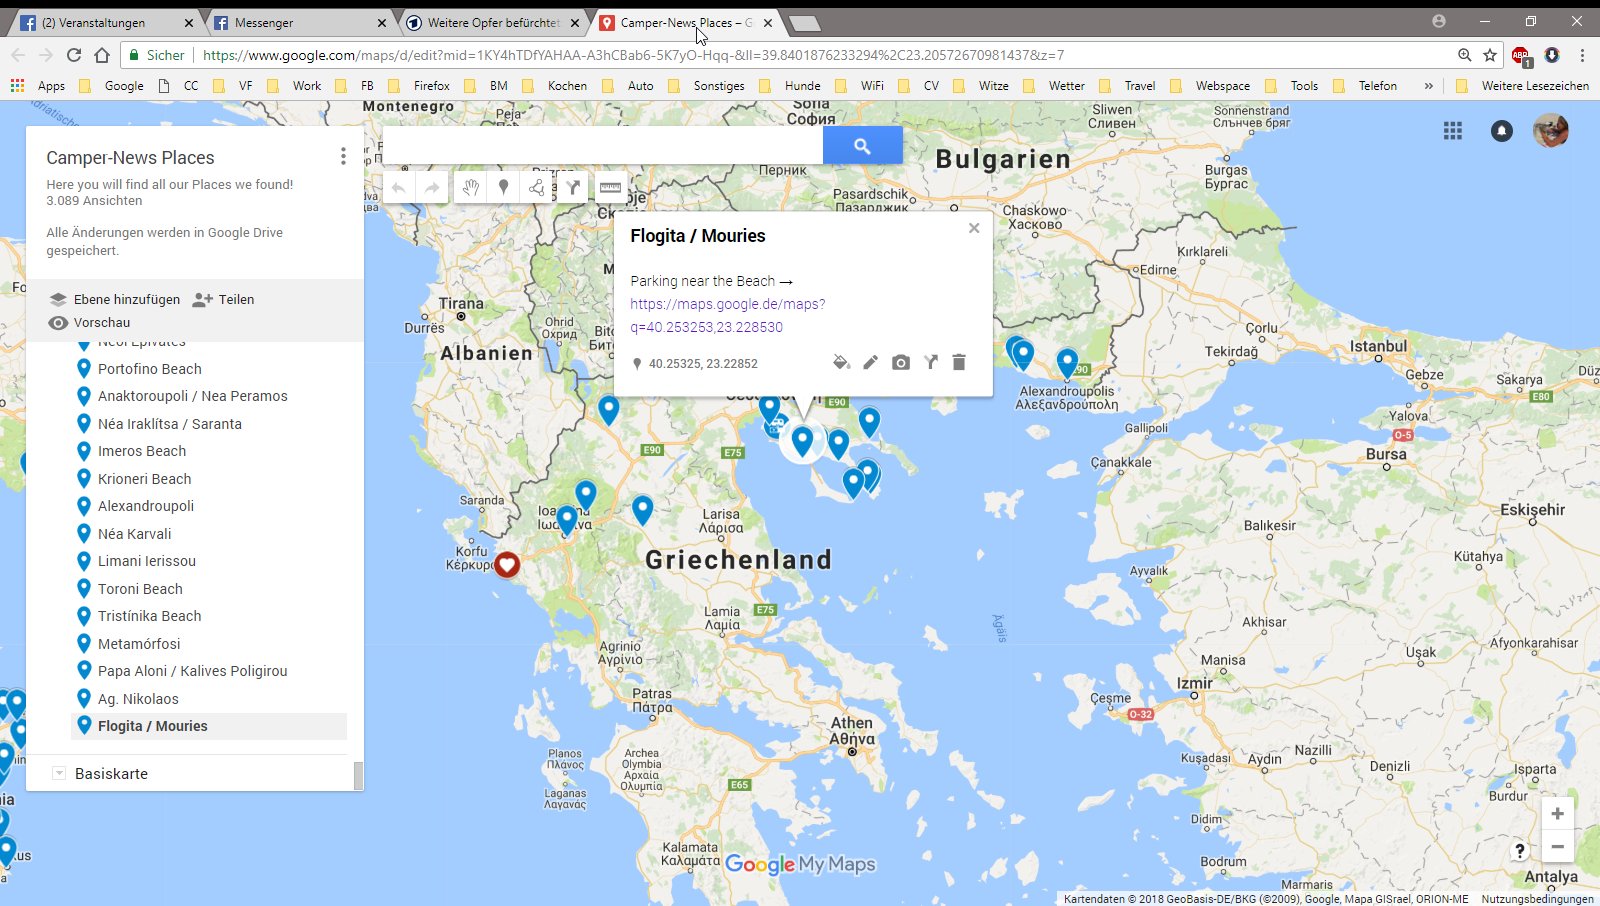Click Teilen to share the map

pyautogui.click(x=224, y=299)
